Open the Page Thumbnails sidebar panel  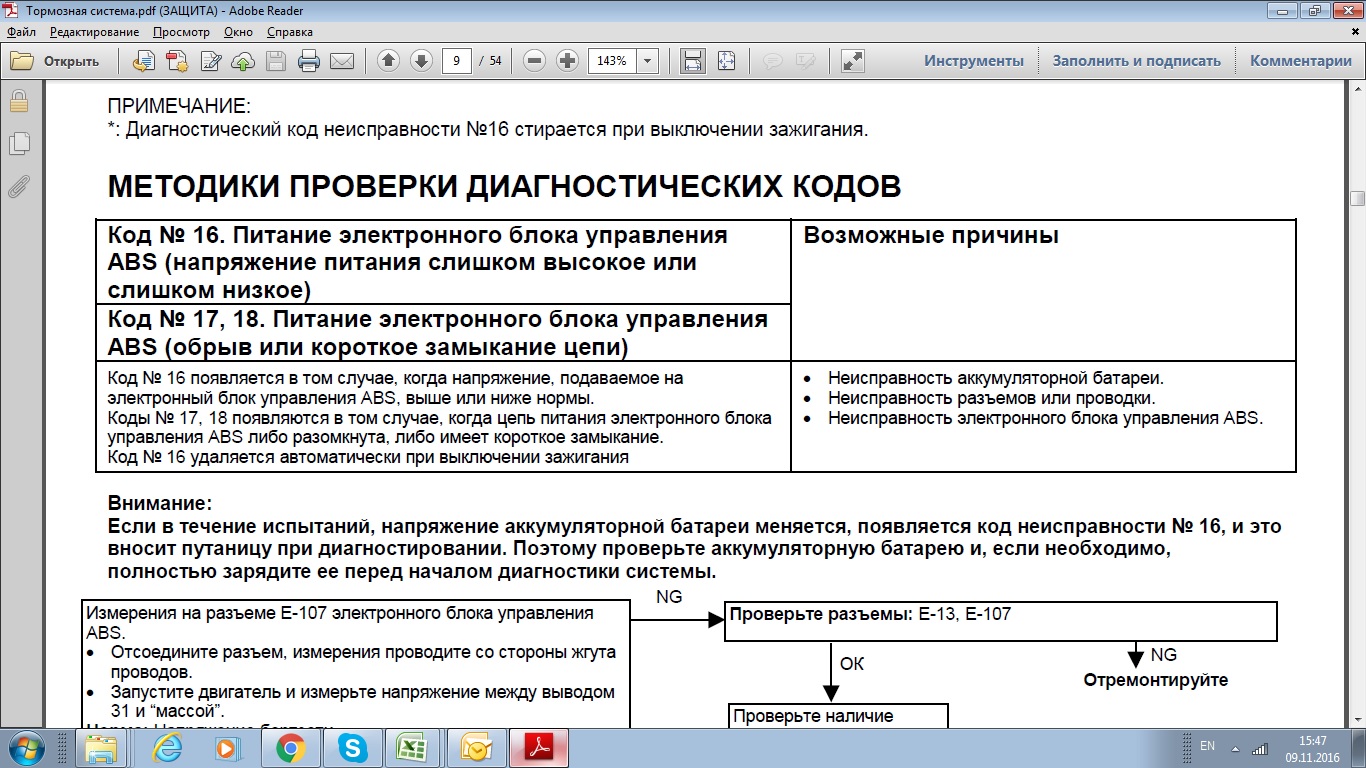(x=18, y=144)
